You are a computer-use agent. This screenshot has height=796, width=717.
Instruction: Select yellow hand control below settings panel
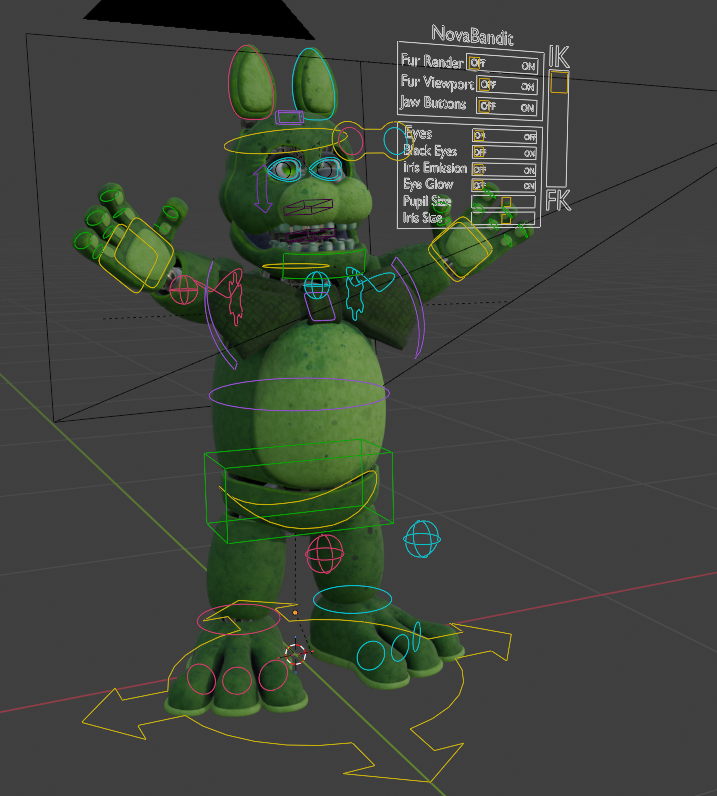460,249
